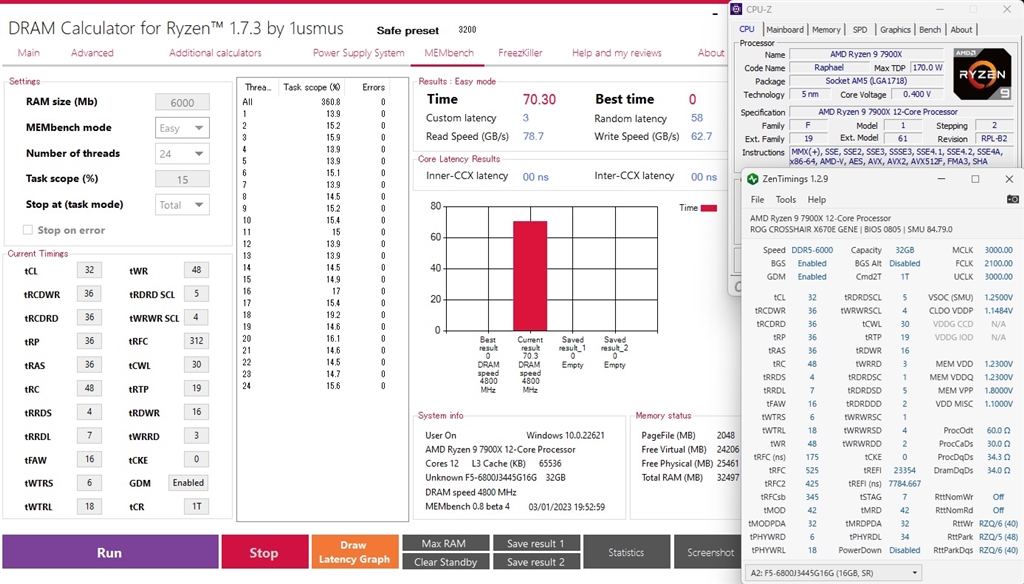Open the Stop at task mode dropdown
This screenshot has height=584, width=1024.
182,204
